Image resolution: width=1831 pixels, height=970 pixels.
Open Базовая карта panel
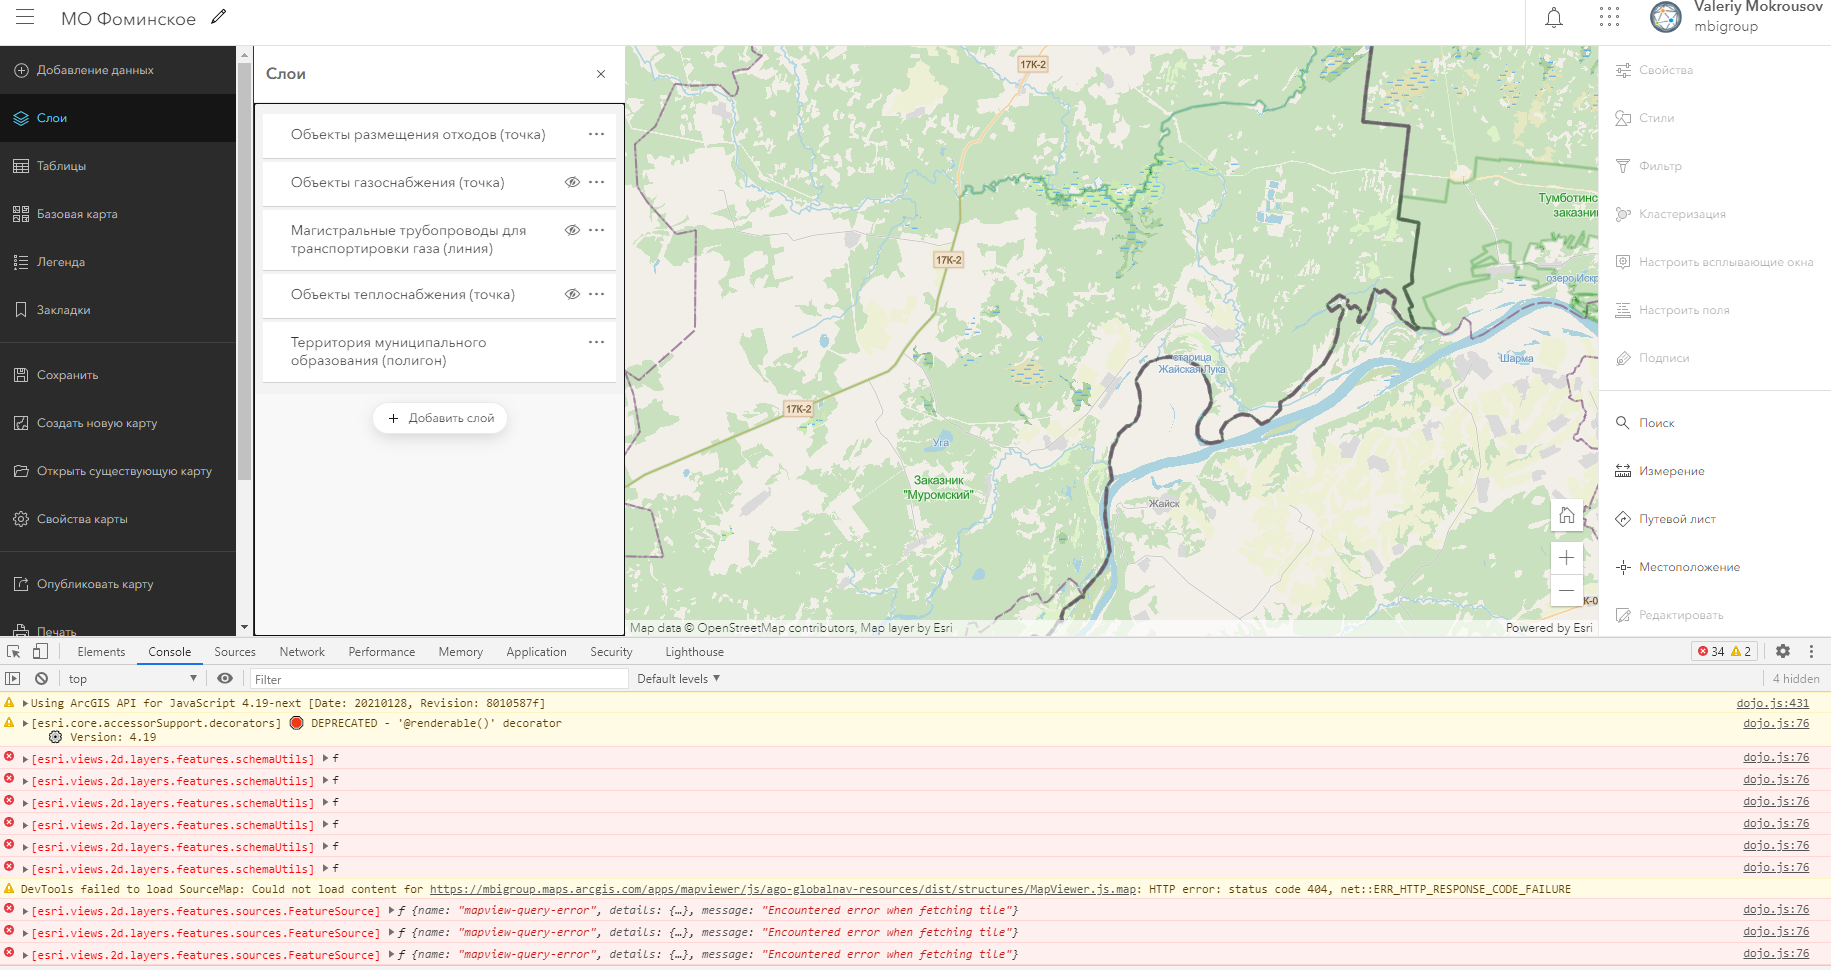coord(118,214)
